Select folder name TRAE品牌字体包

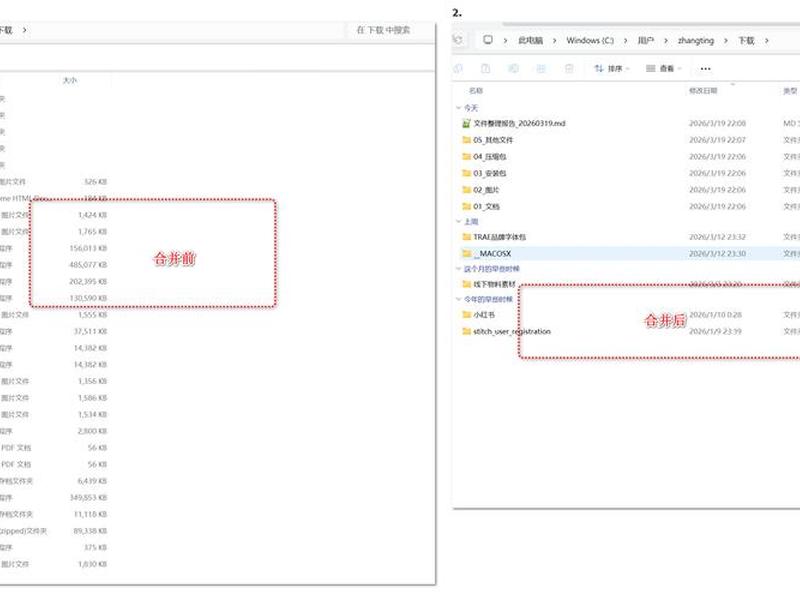pyautogui.click(x=499, y=237)
